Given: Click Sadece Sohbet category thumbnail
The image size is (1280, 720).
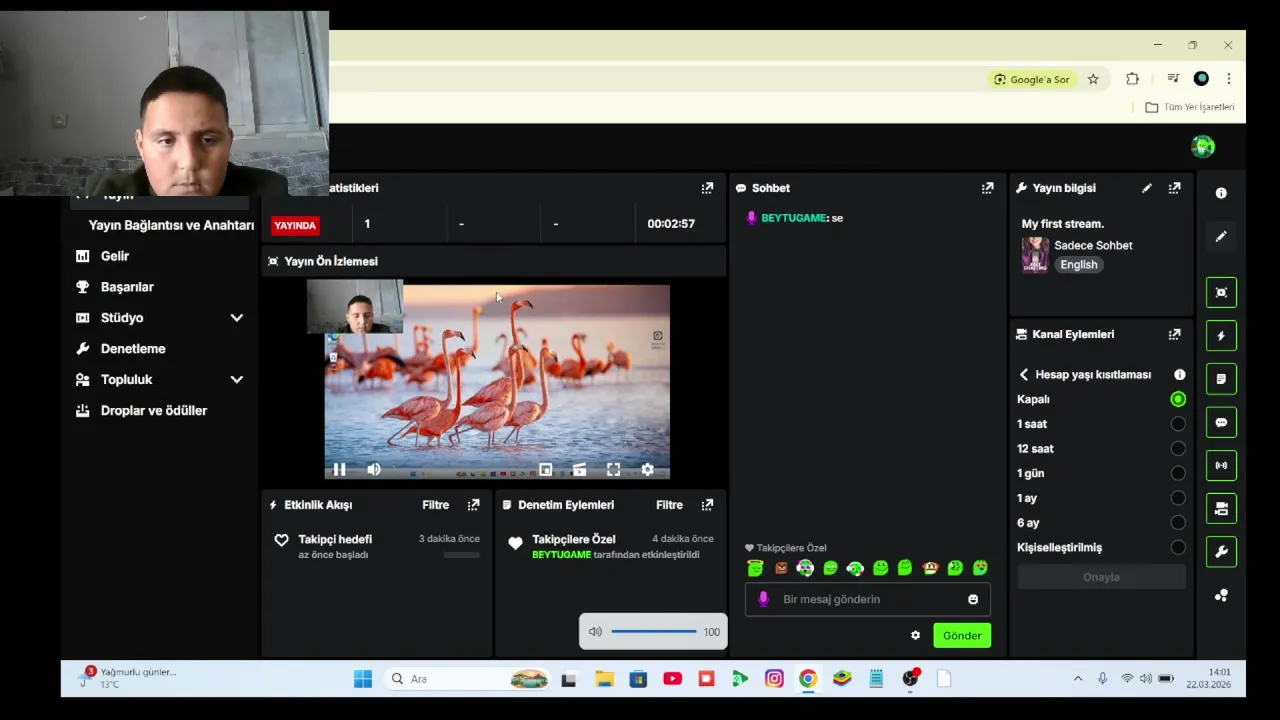Looking at the screenshot, I should (1035, 255).
